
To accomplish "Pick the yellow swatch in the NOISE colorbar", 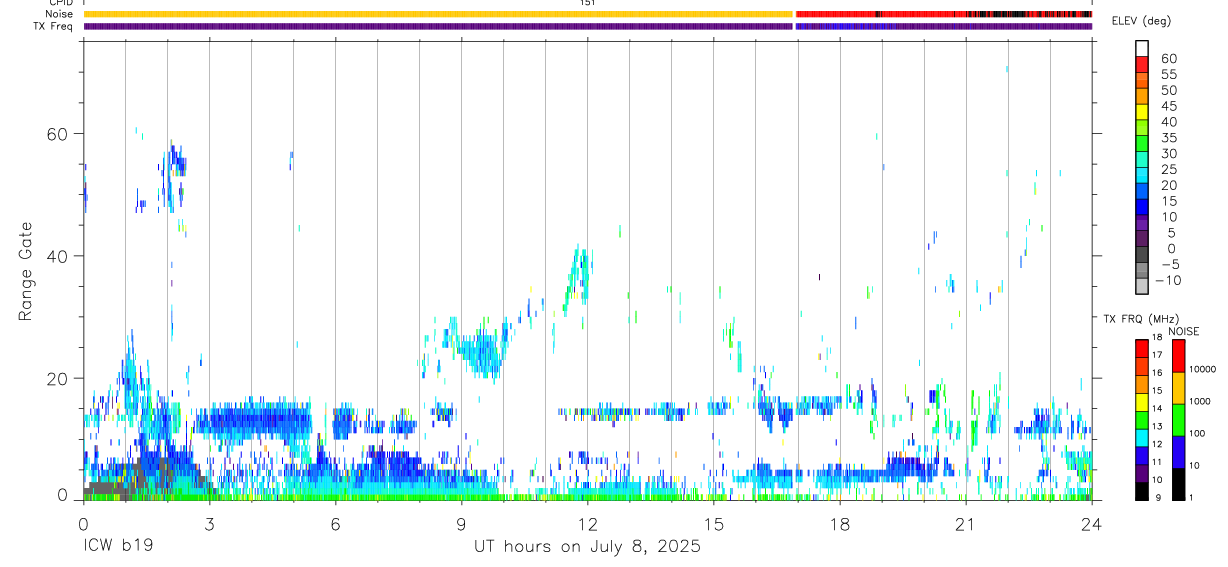I will pos(1179,388).
